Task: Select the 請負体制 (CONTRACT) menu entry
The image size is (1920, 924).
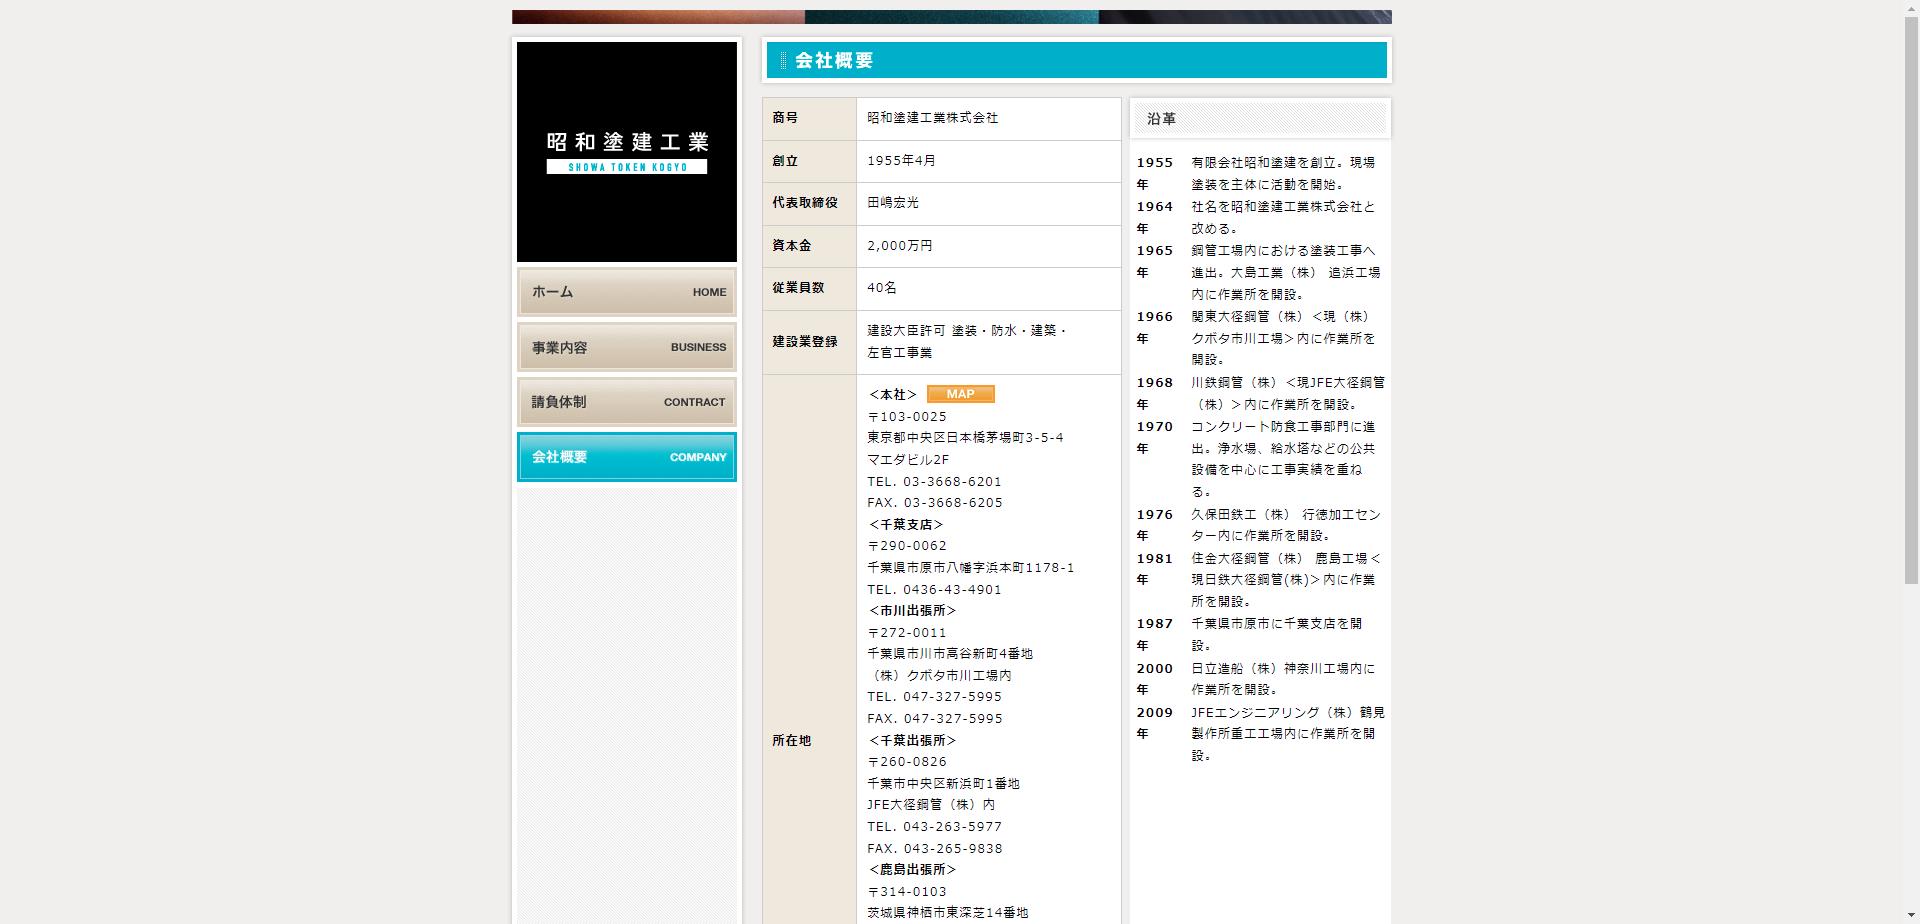Action: 626,402
